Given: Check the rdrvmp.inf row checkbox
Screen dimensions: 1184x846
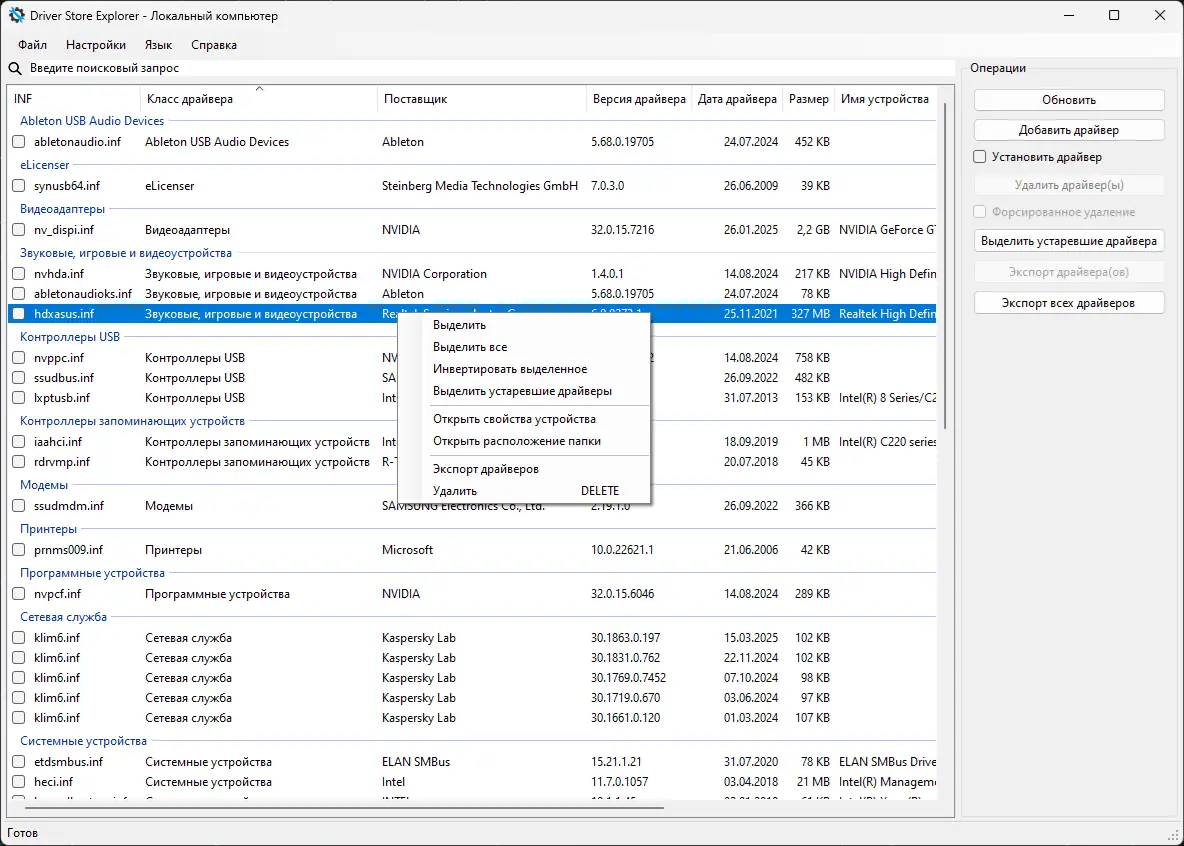Looking at the screenshot, I should (x=19, y=462).
